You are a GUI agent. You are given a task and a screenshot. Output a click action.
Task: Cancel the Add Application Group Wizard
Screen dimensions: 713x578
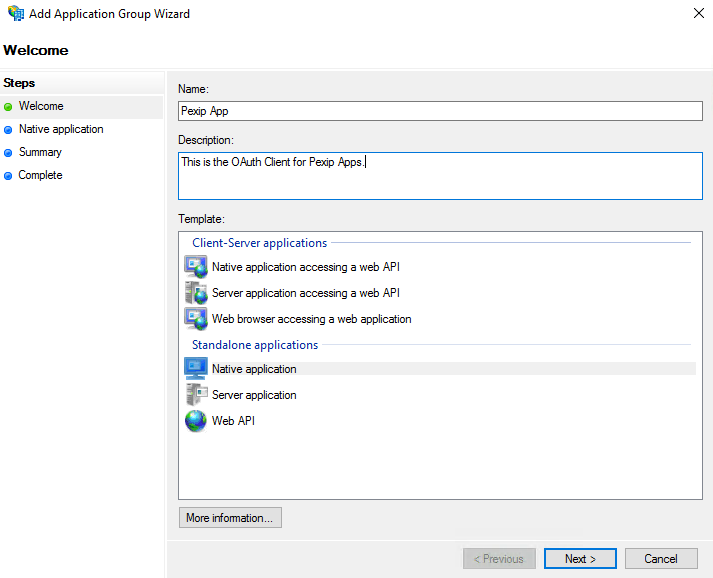click(x=661, y=558)
